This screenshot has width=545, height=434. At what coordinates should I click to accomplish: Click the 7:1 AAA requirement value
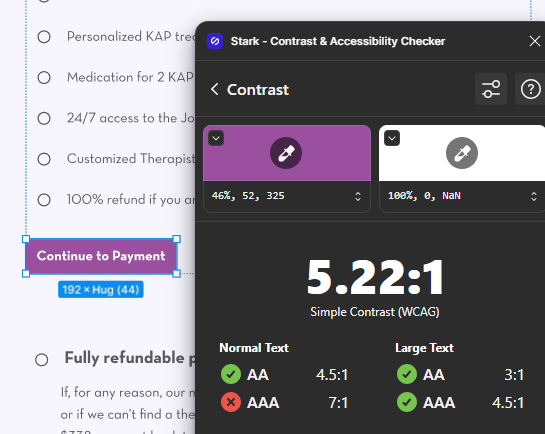[x=338, y=403]
